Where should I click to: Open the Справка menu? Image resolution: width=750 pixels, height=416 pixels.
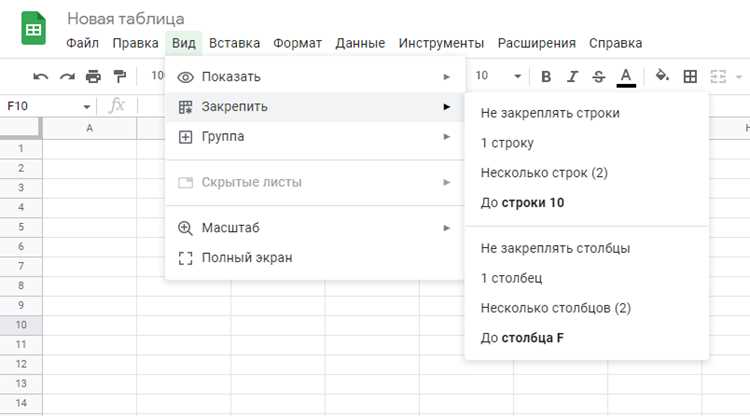(616, 43)
